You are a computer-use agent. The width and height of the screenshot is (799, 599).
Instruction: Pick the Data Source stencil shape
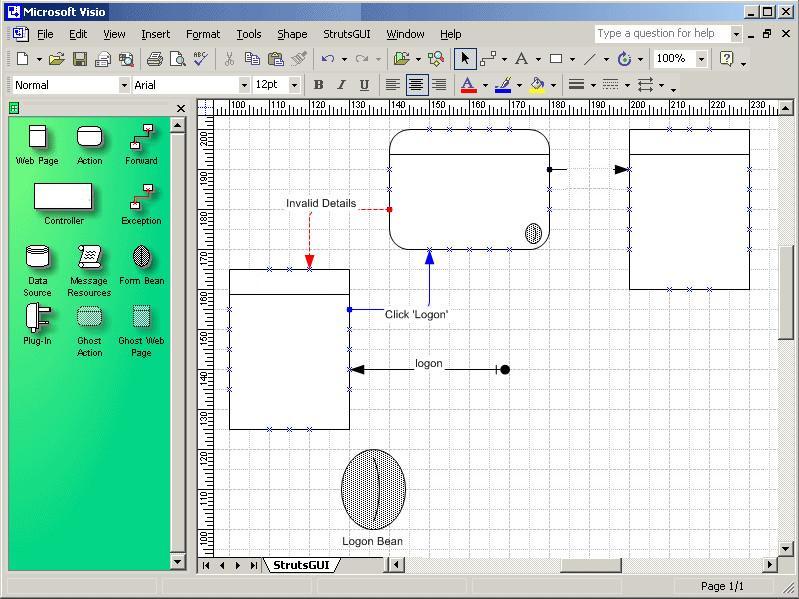[x=37, y=270]
